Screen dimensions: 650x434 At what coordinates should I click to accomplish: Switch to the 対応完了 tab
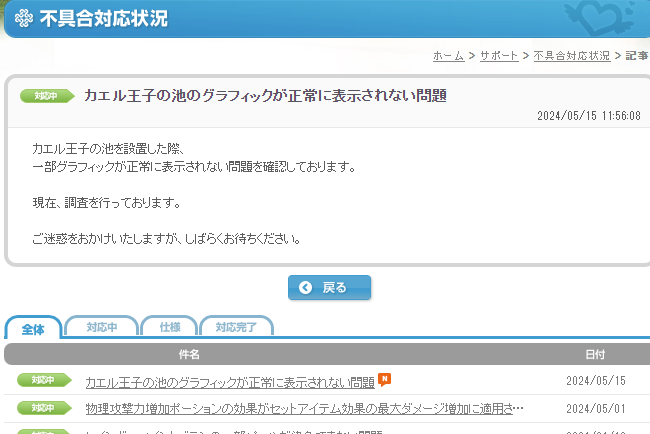[236, 327]
